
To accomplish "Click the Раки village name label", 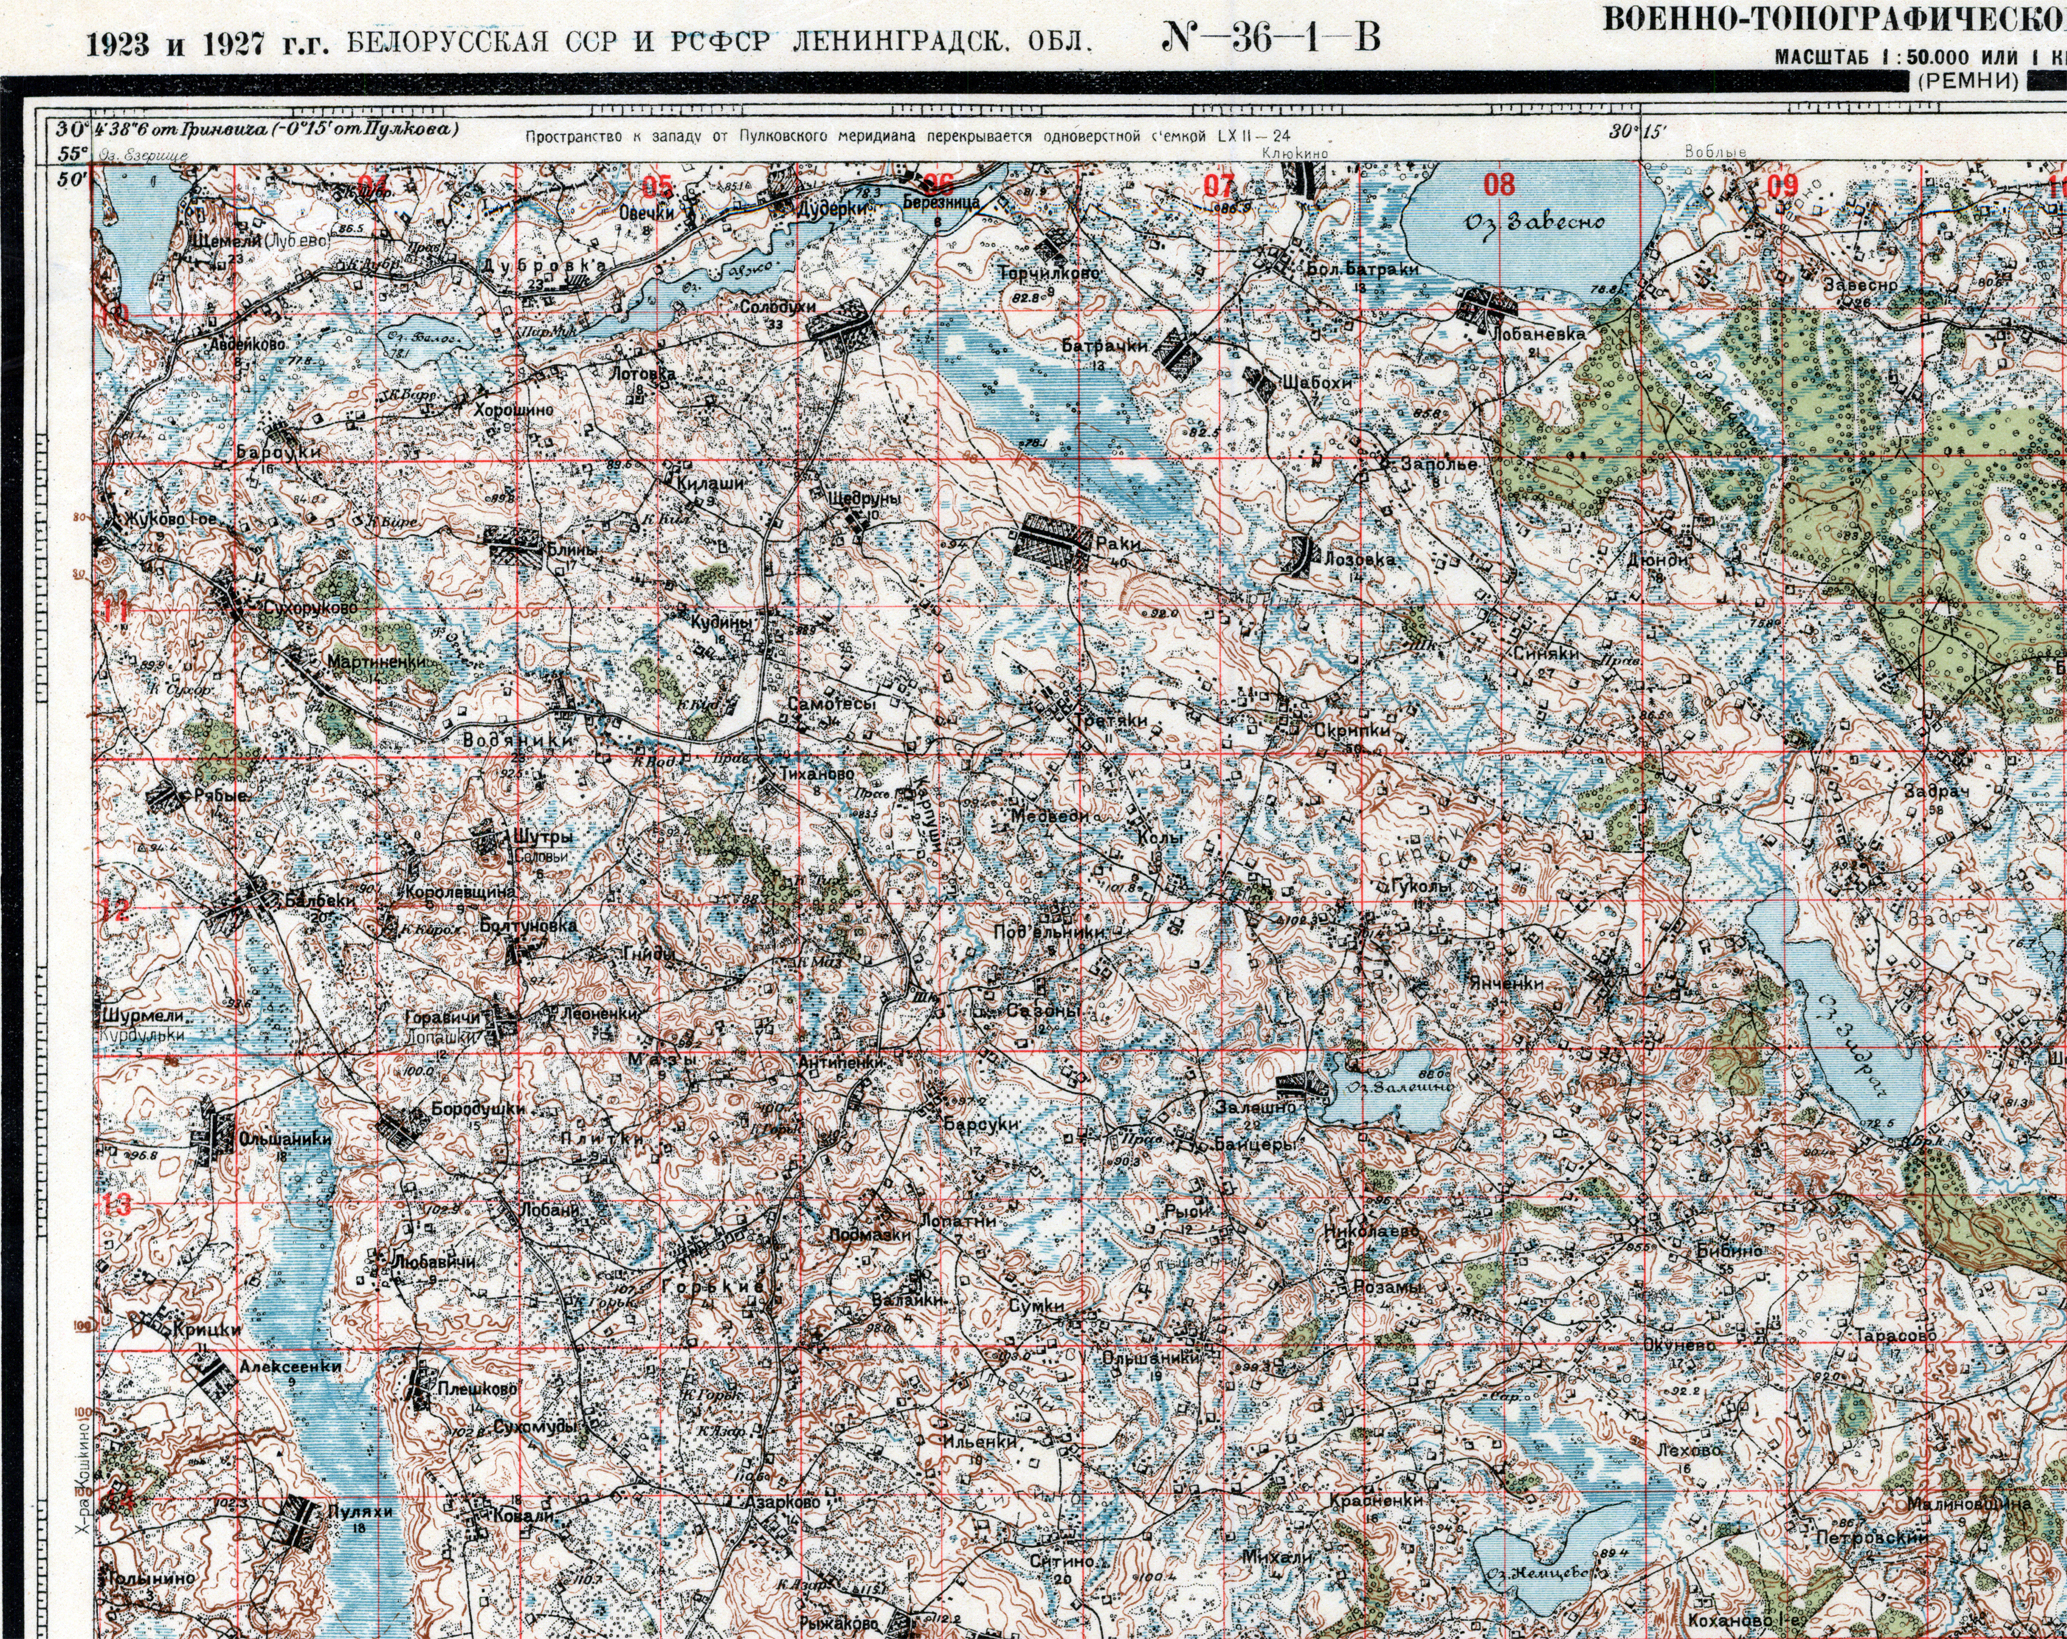I will click(1118, 544).
